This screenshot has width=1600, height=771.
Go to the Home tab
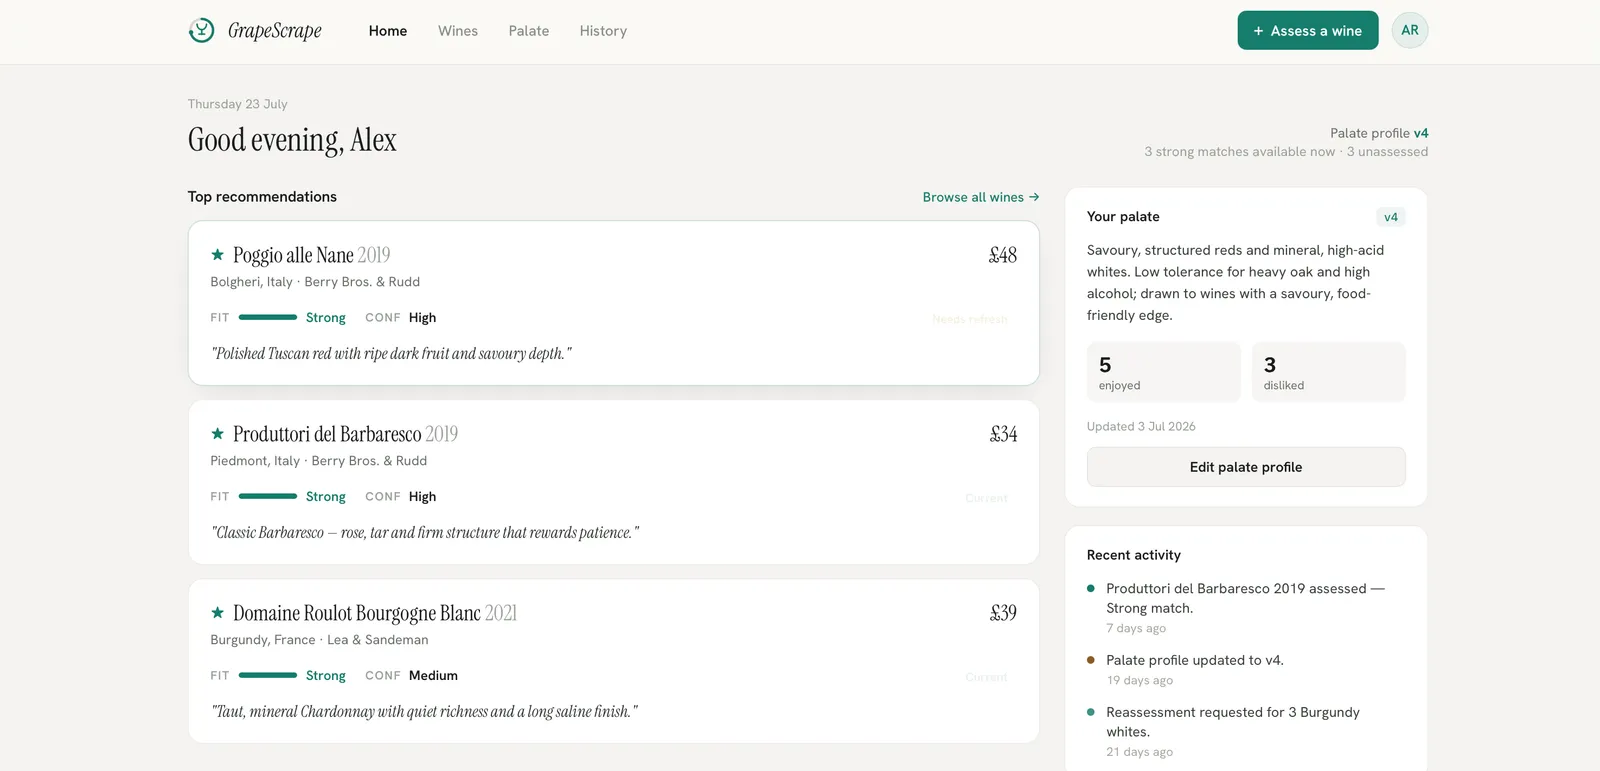coord(388,31)
